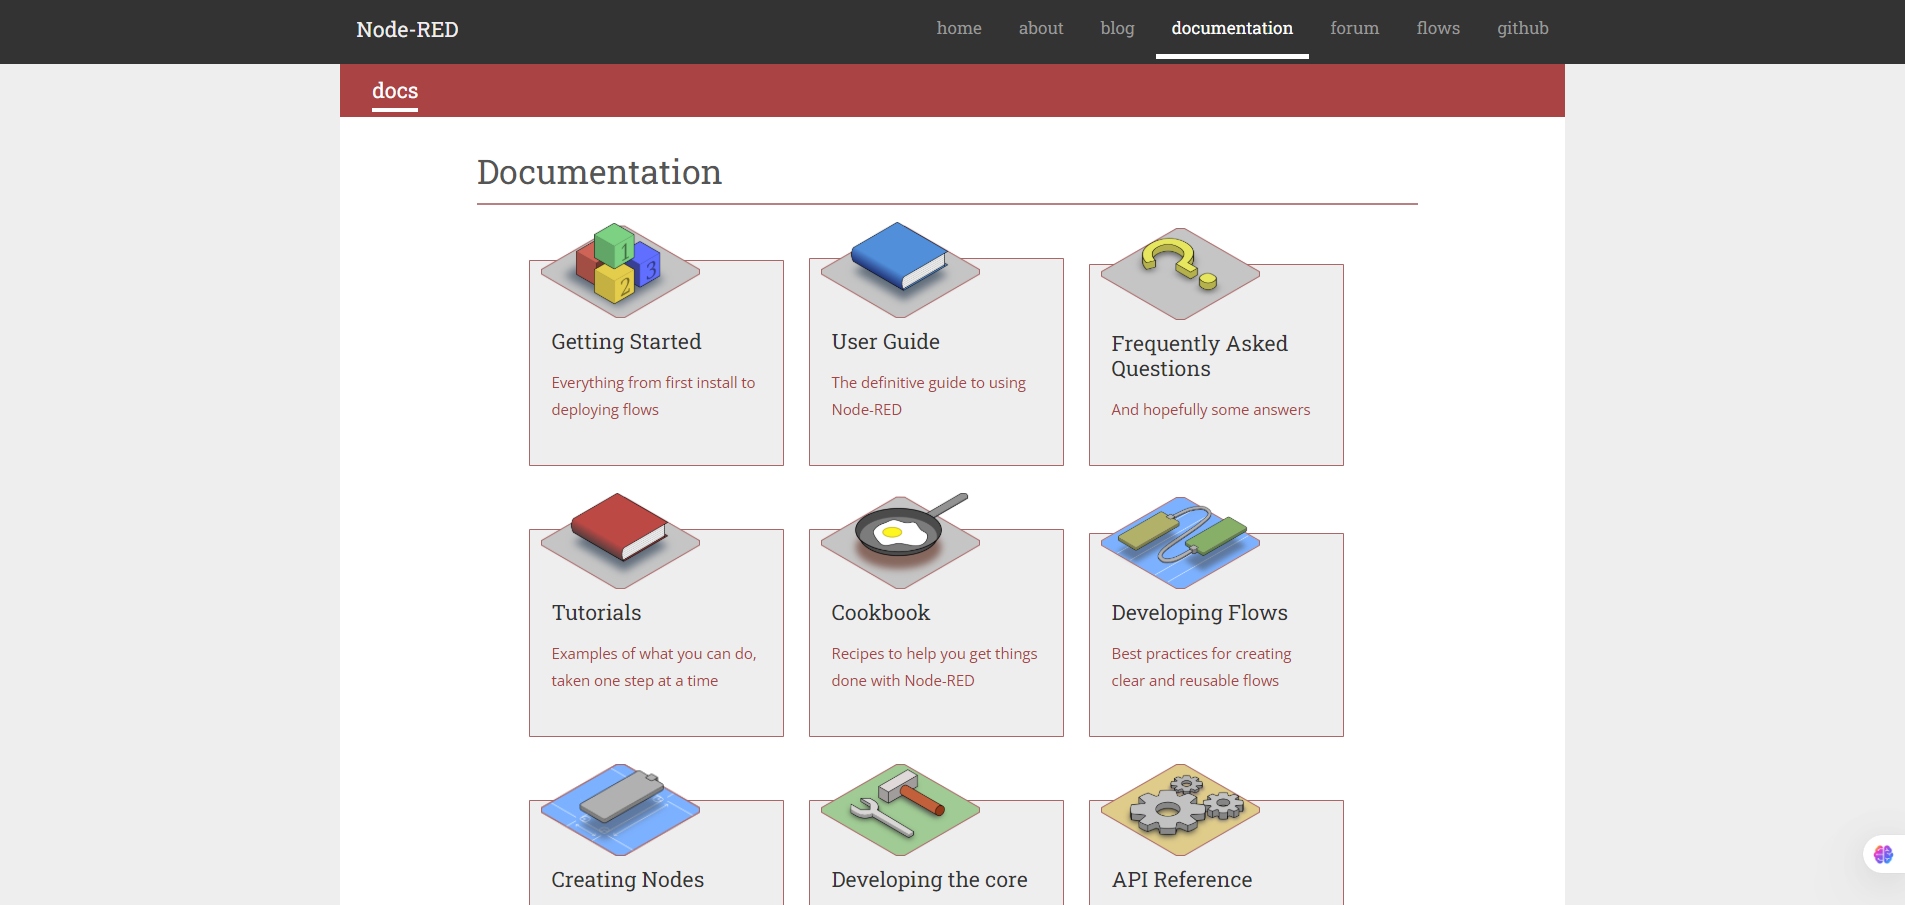Go to the home page
Screen dimensions: 1905x905
point(958,28)
